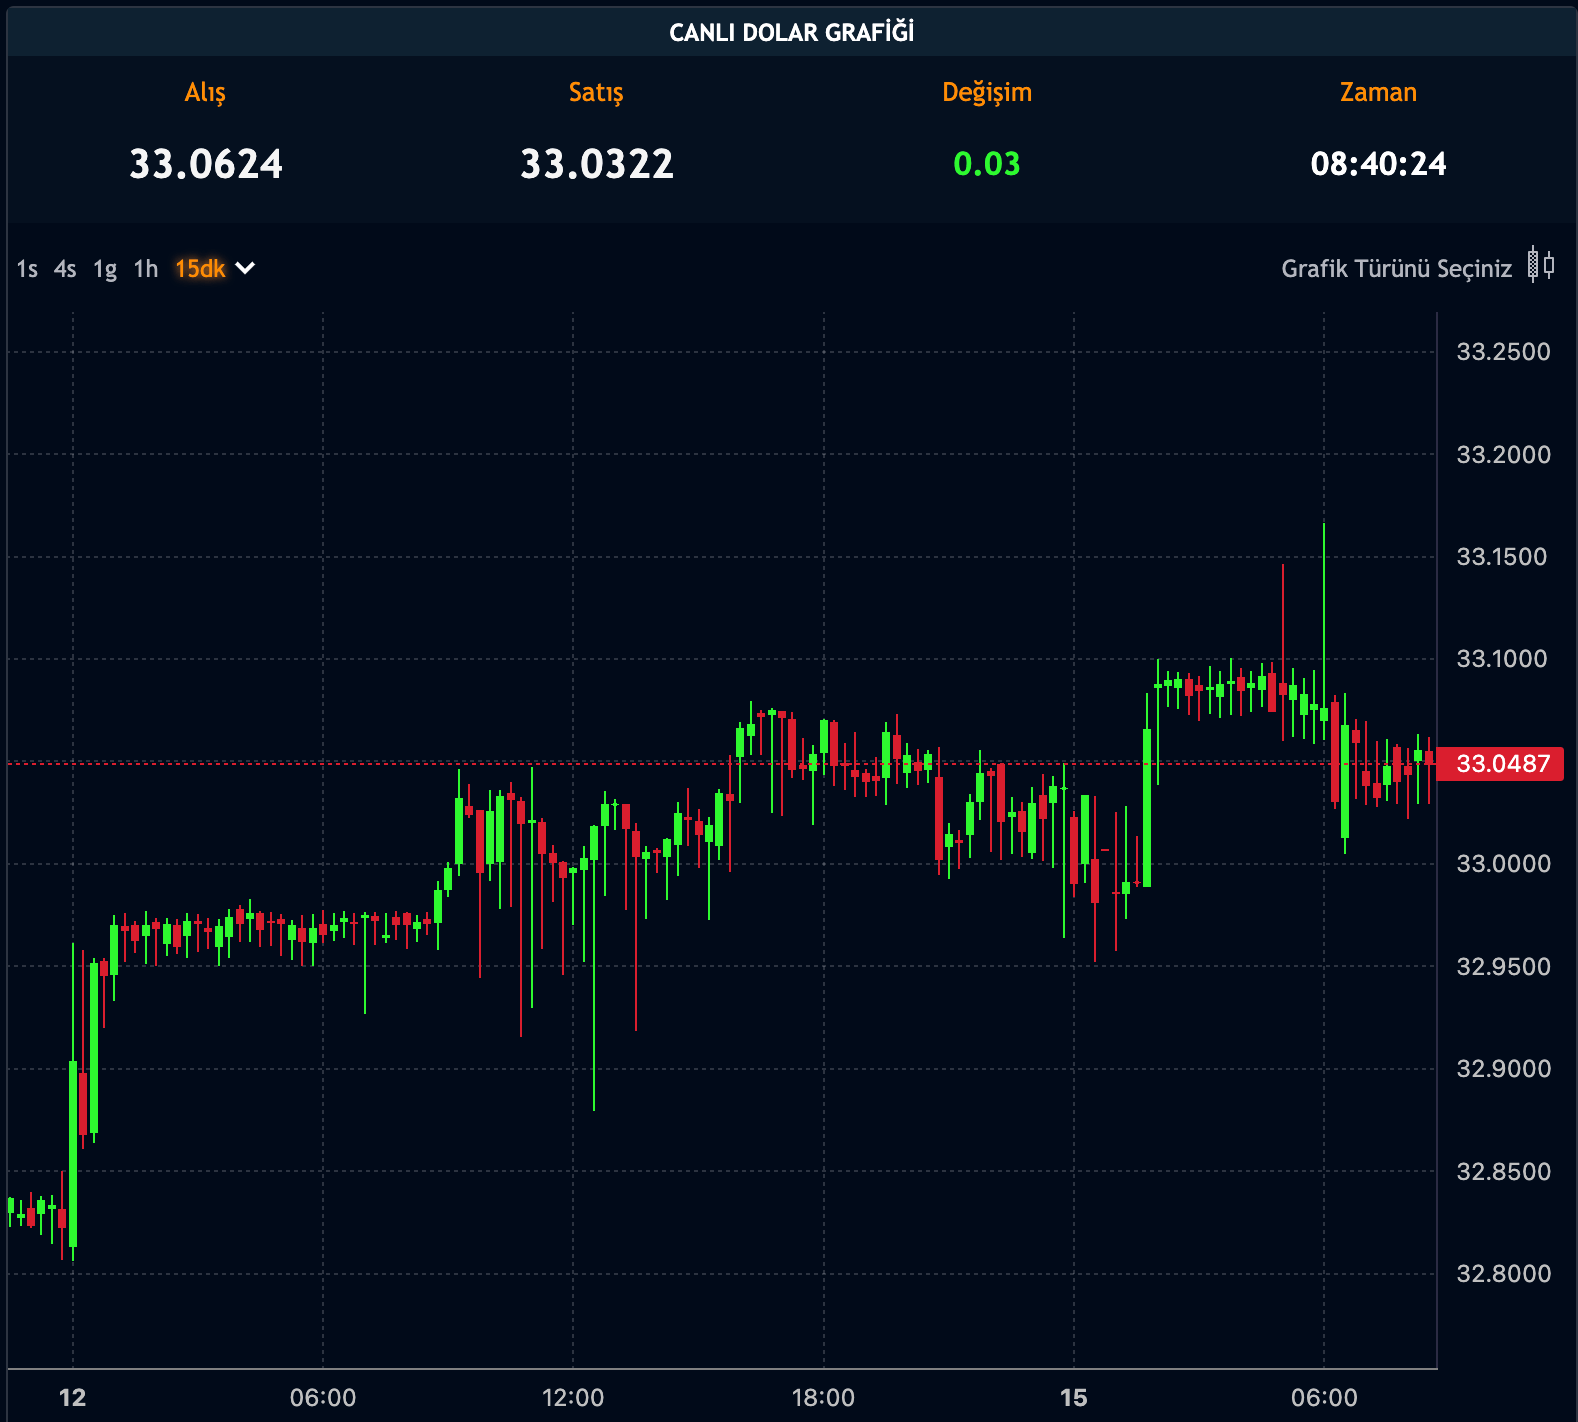This screenshot has height=1422, width=1578.
Task: Open Grafik Türünü Seçiniz selector
Action: (x=1396, y=269)
